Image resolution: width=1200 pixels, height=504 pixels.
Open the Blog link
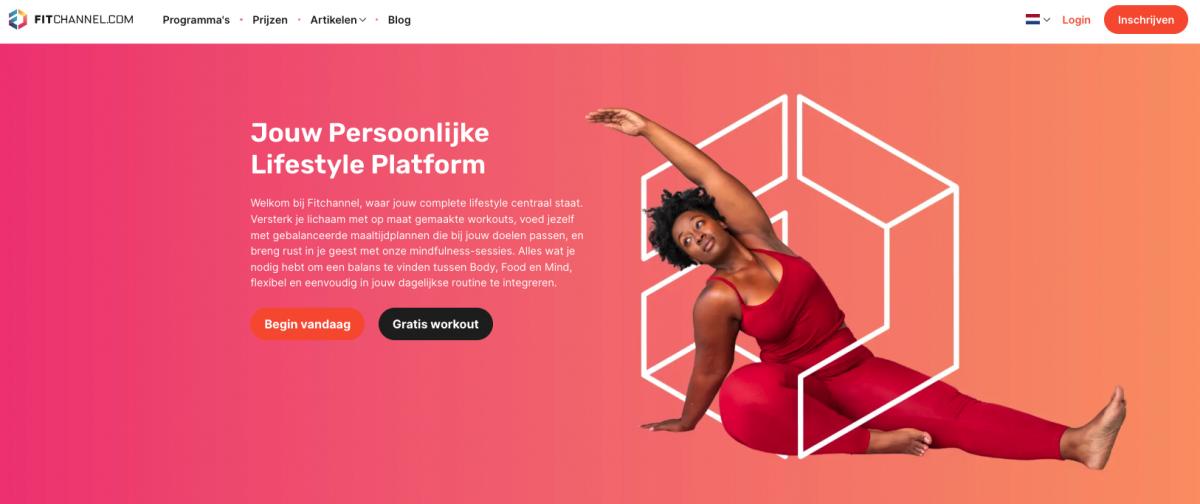pyautogui.click(x=399, y=20)
